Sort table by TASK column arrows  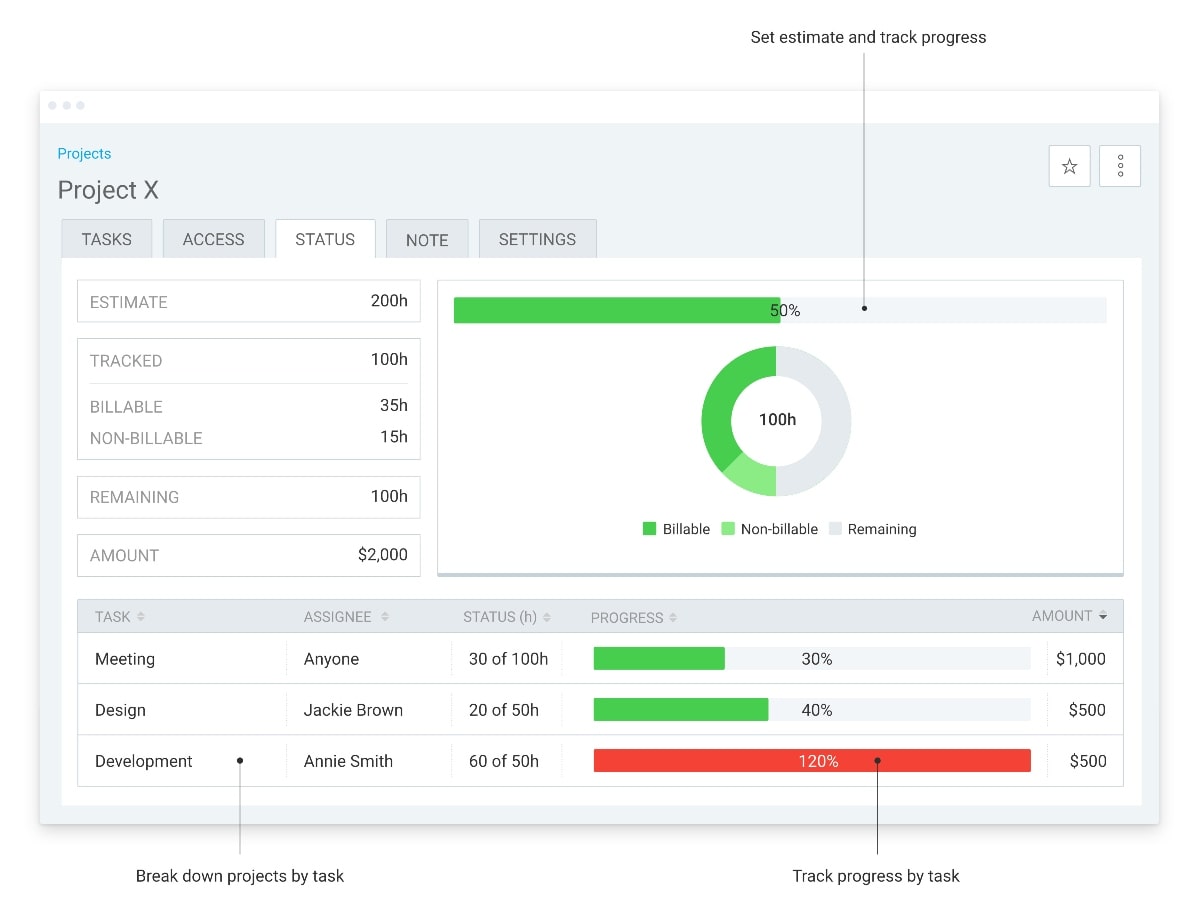coord(141,617)
